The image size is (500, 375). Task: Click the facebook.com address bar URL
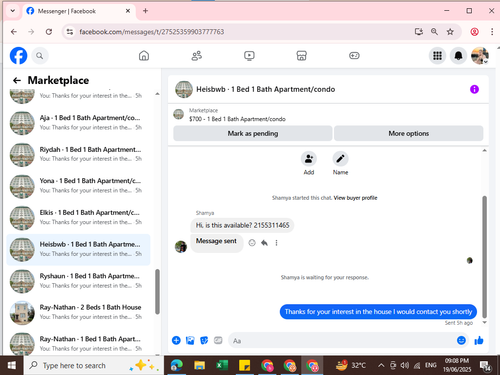[152, 32]
